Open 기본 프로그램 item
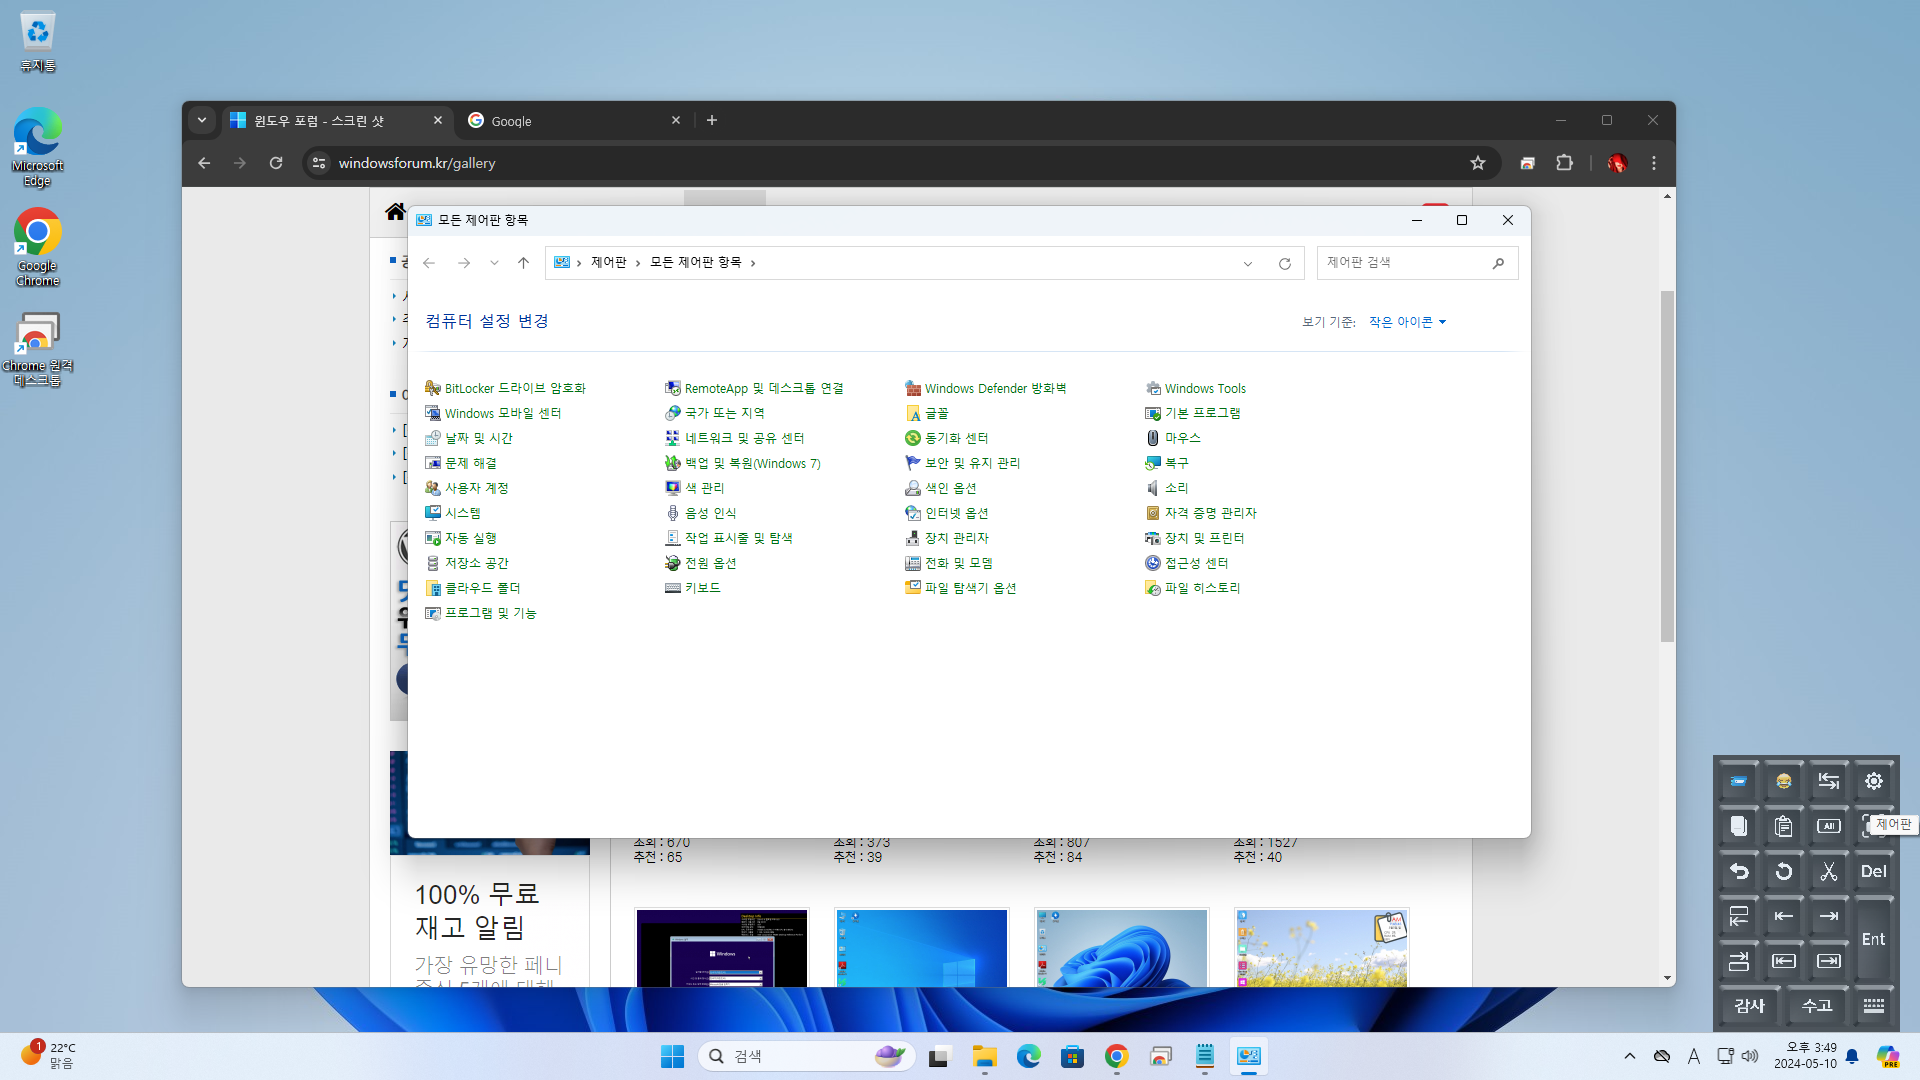The image size is (1920, 1080). click(x=1192, y=413)
